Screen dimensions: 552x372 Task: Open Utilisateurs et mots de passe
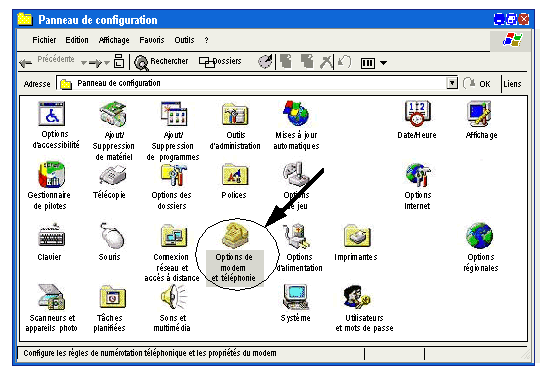357,297
